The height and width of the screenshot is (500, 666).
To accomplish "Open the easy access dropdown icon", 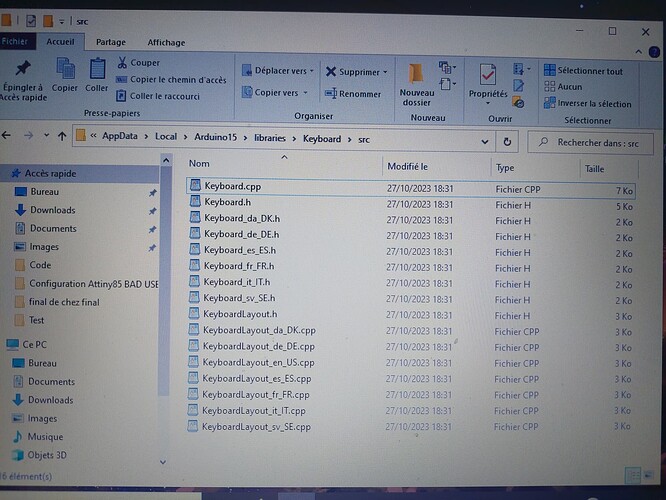I will pos(447,84).
